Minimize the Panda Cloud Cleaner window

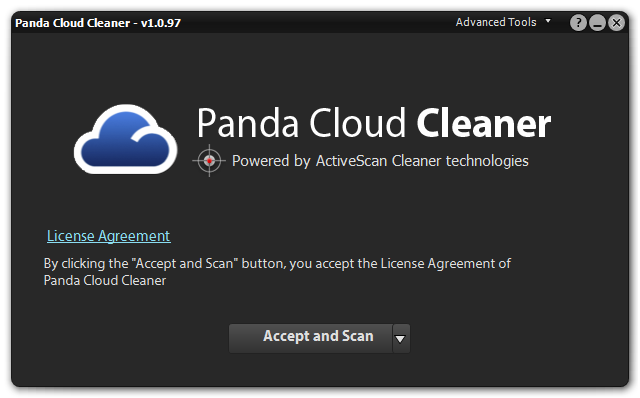(597, 22)
